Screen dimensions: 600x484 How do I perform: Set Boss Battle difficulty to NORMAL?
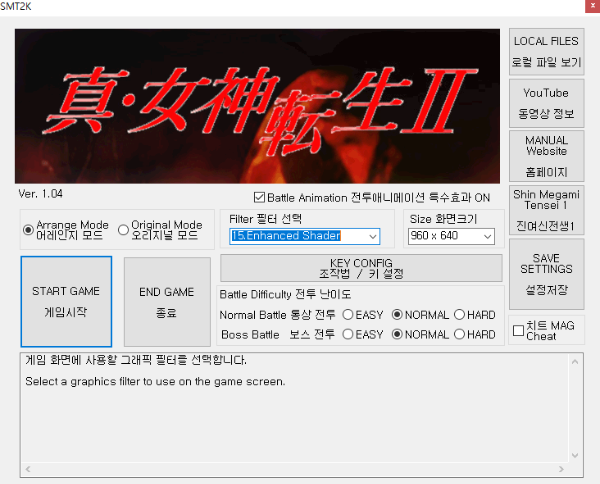point(397,334)
